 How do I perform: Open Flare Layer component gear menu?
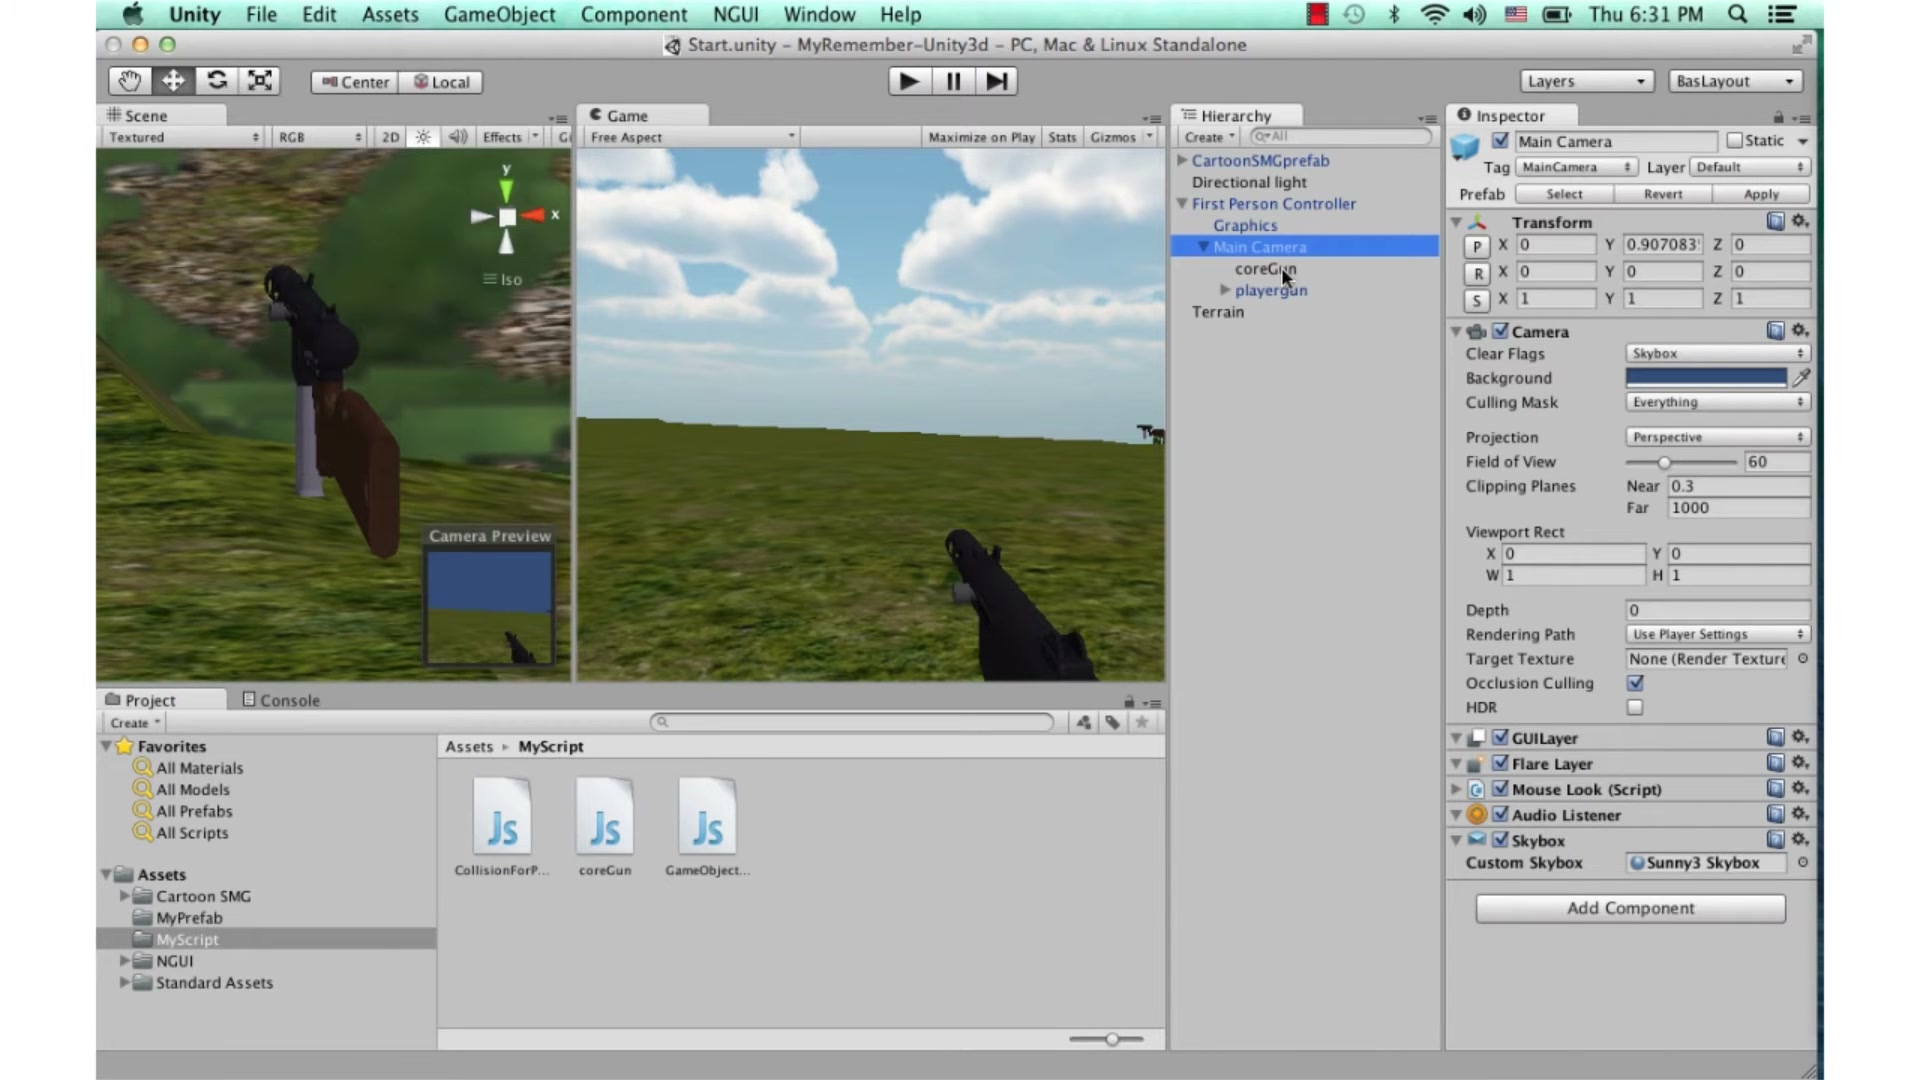tap(1800, 762)
